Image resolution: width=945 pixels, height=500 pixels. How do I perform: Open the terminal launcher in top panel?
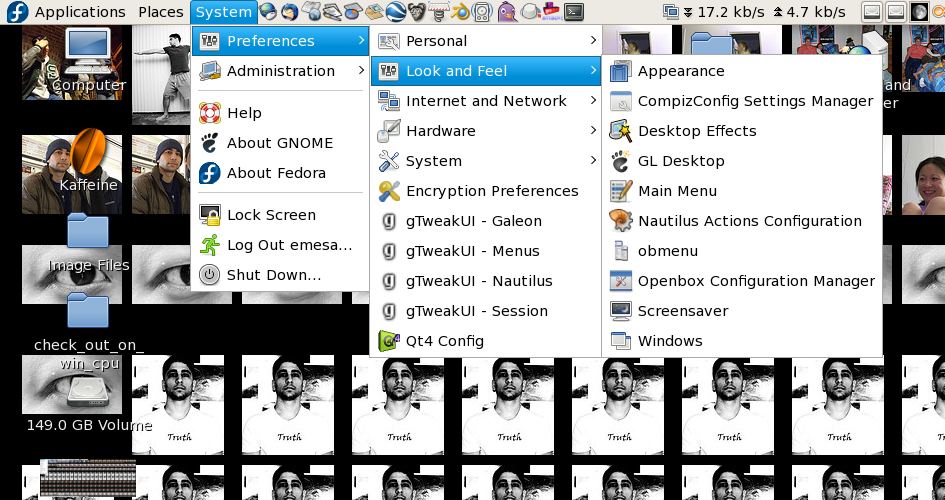(574, 11)
